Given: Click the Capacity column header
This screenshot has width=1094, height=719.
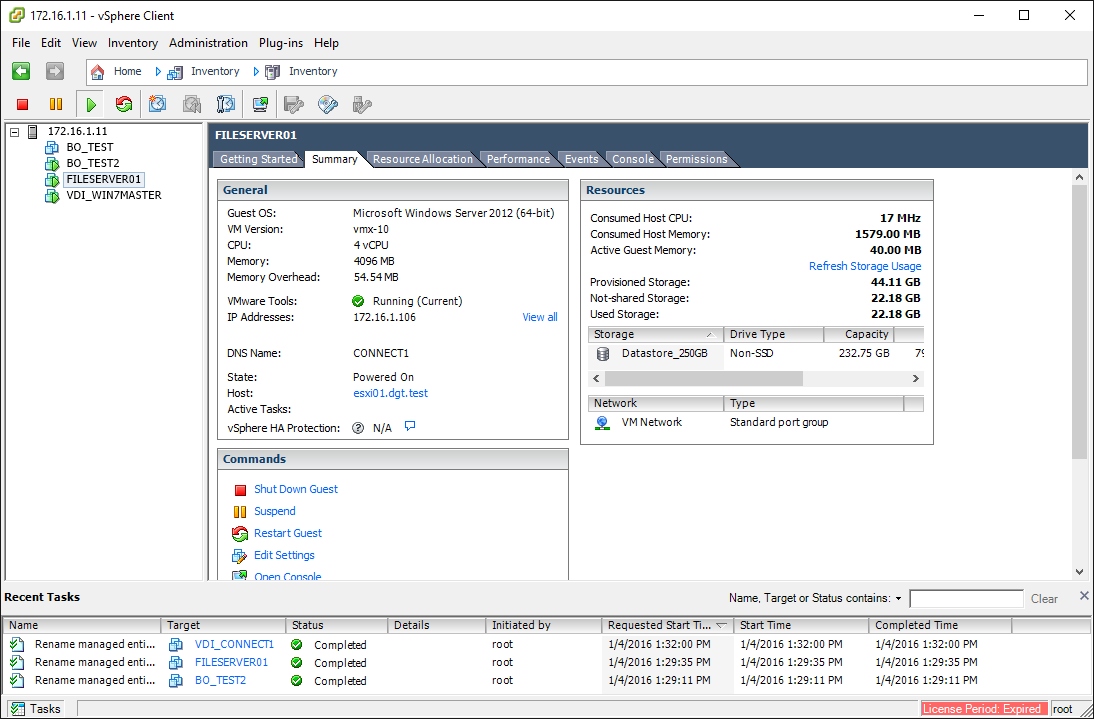Looking at the screenshot, I should [x=859, y=334].
